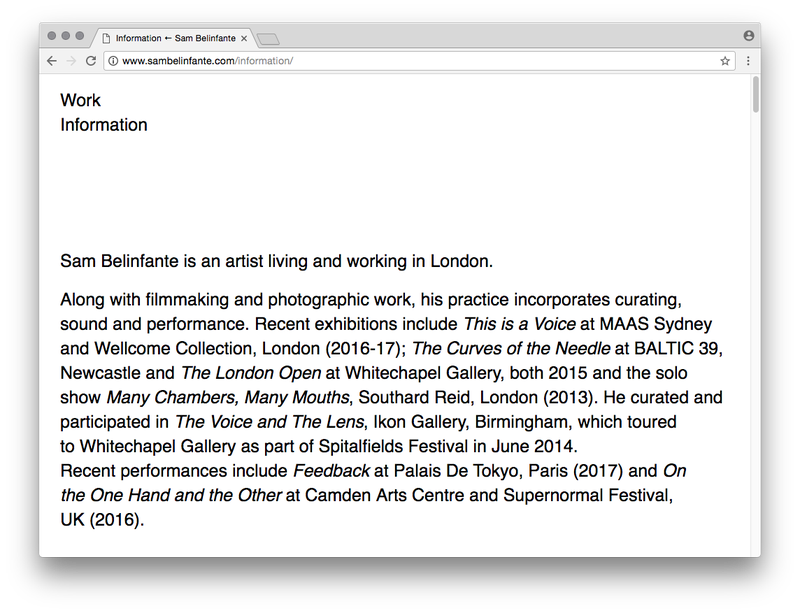800x613 pixels.
Task: Open the Work navigation link
Action: pyautogui.click(x=81, y=100)
